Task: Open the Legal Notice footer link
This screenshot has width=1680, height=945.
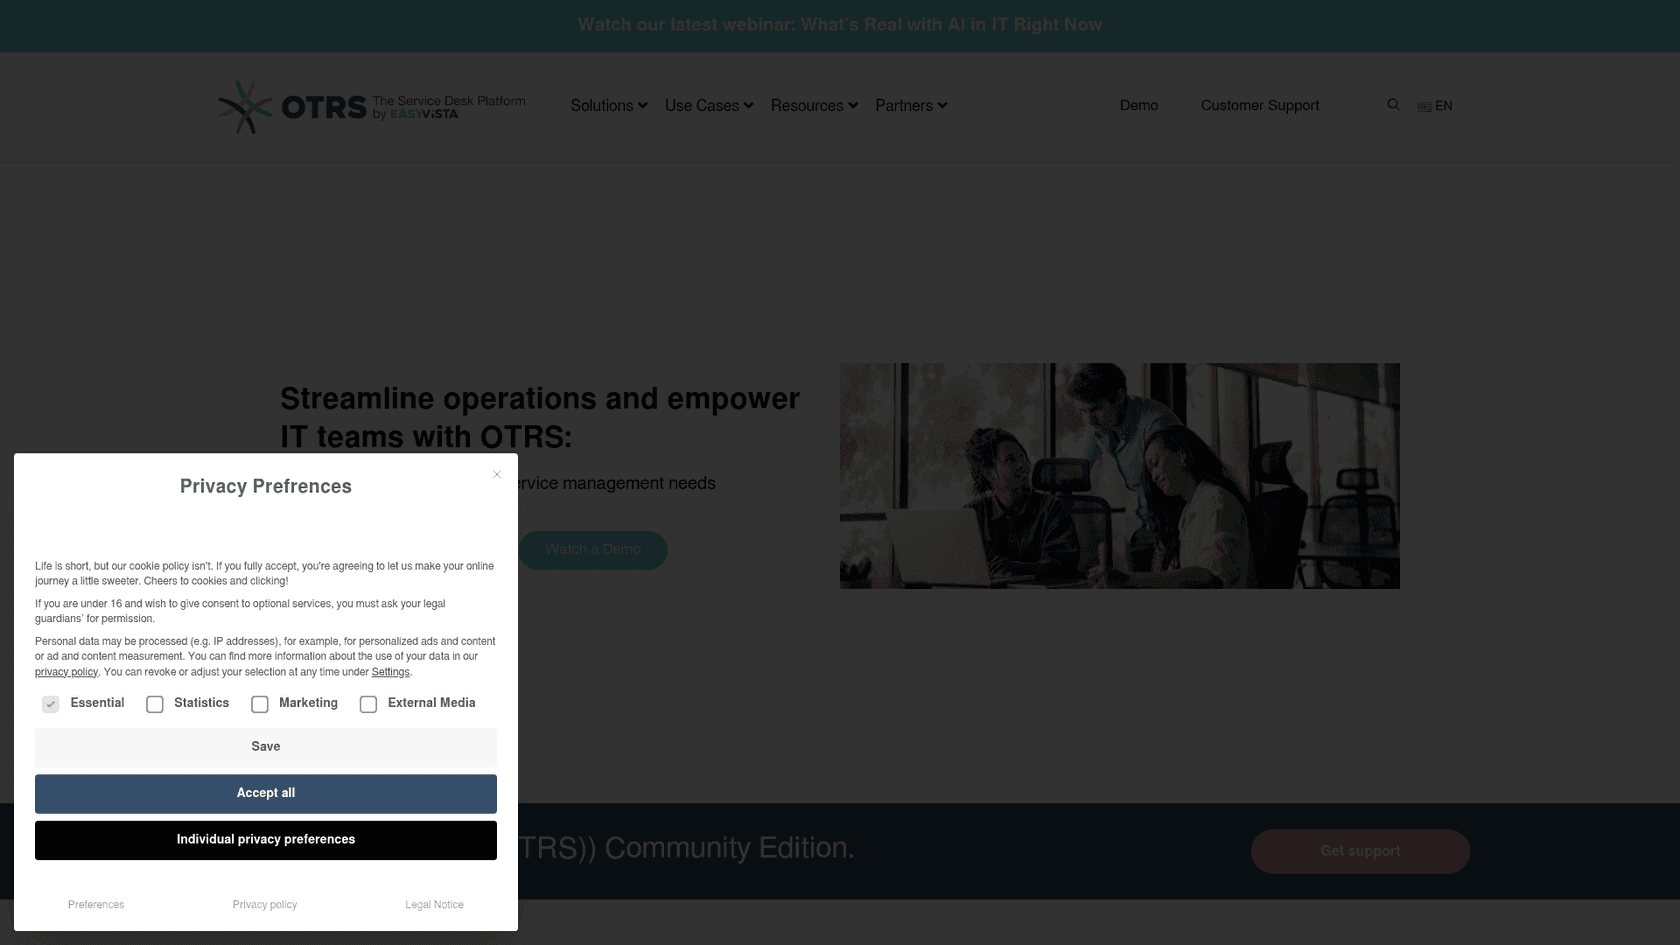Action: coord(434,905)
